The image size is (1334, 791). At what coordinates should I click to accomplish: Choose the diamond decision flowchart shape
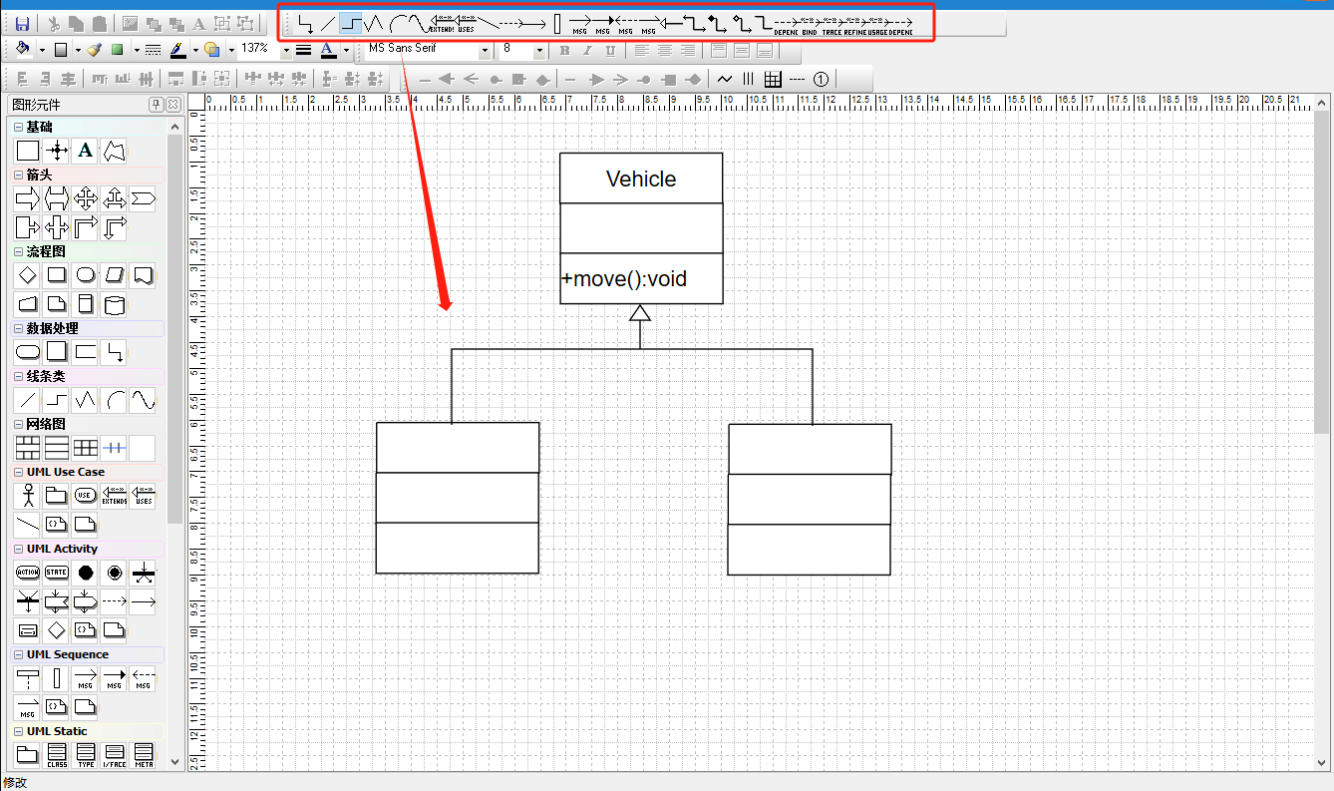point(28,275)
